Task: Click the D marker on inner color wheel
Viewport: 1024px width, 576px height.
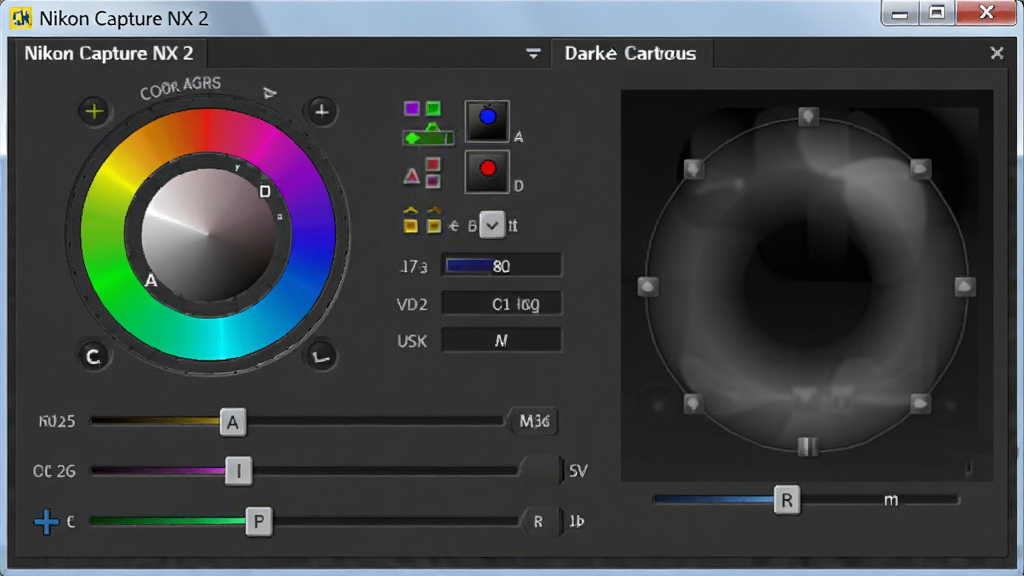Action: click(x=264, y=191)
